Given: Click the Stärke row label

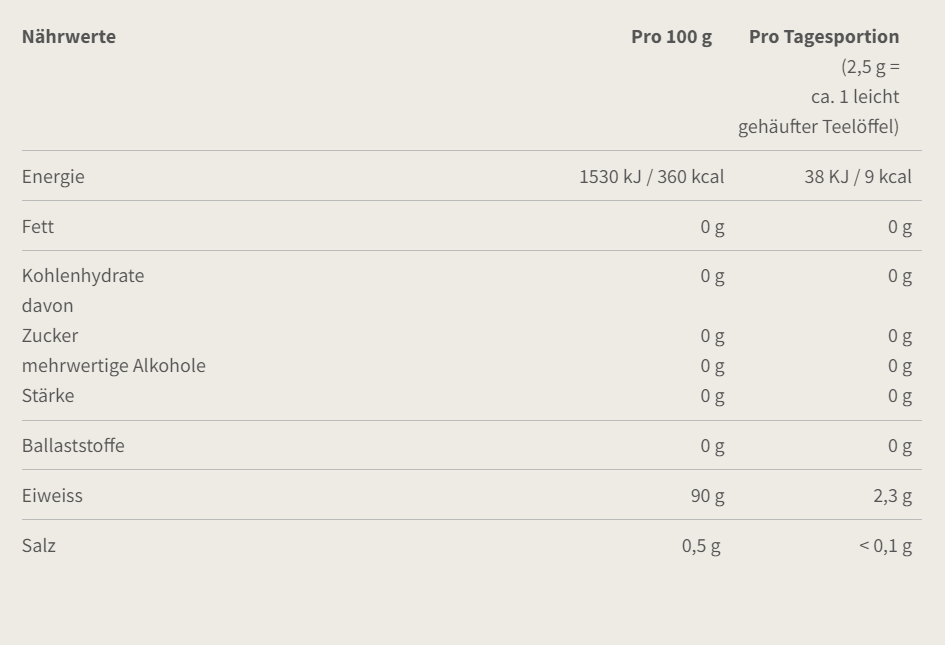Looking at the screenshot, I should coord(48,396).
